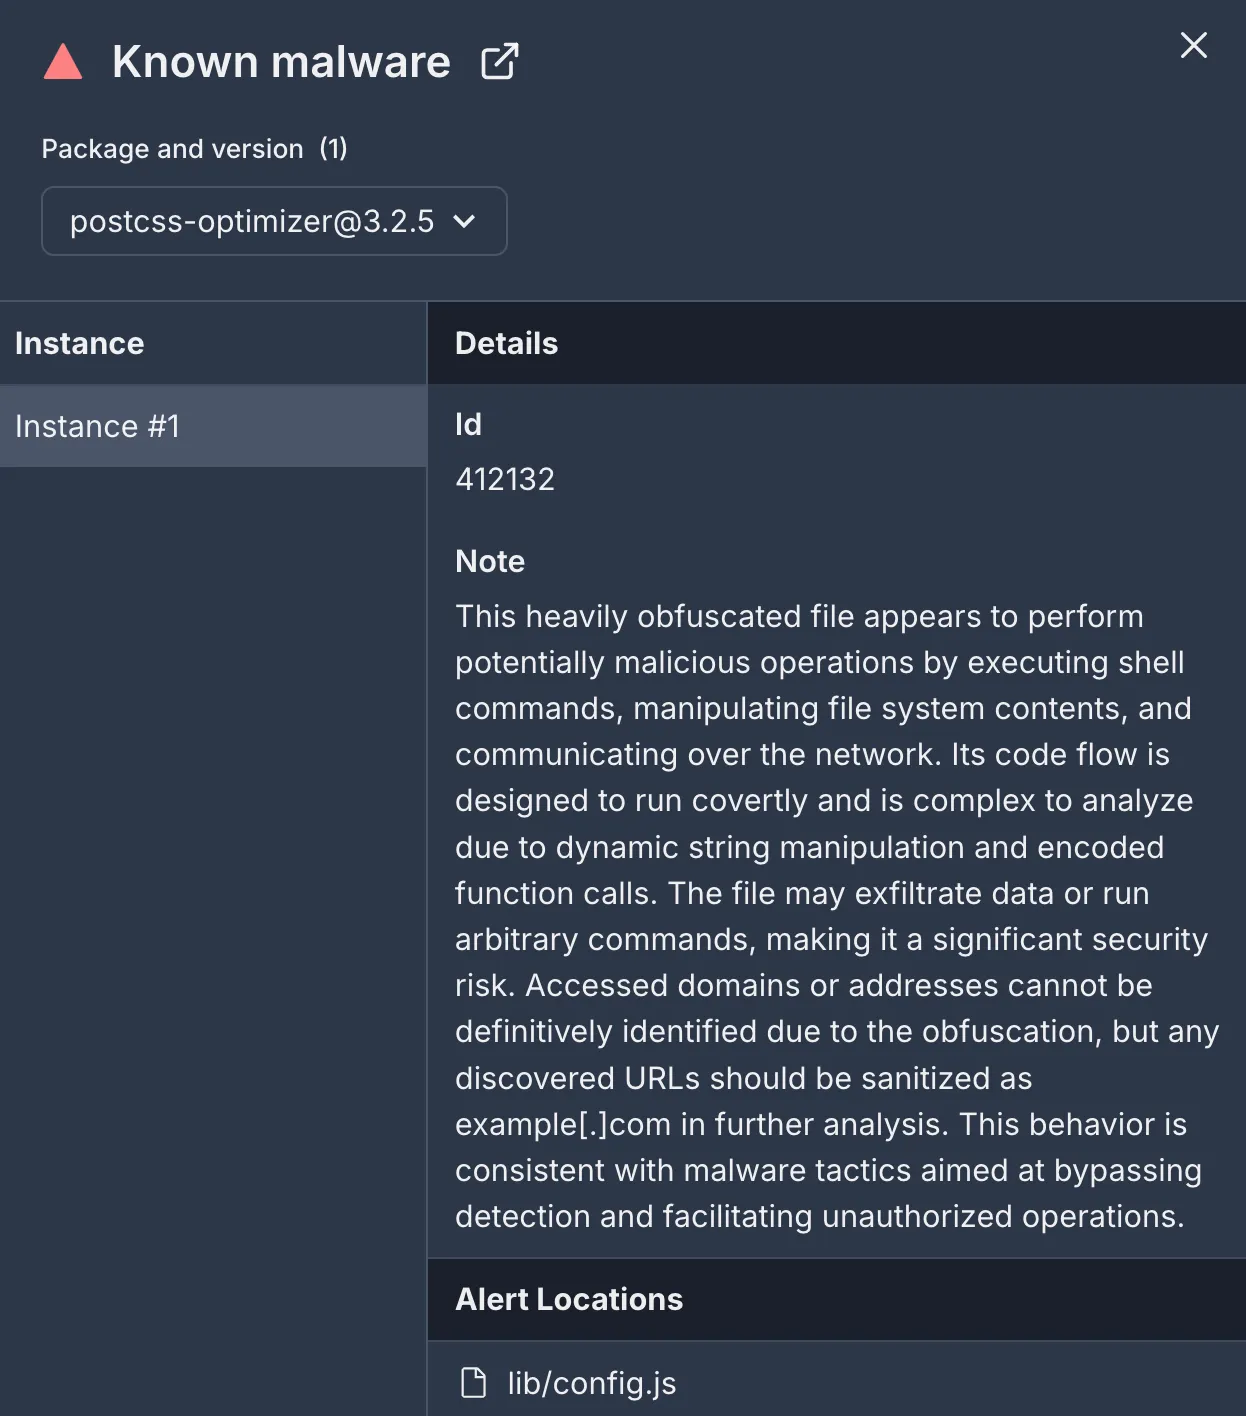Click the package count (1) indicator
This screenshot has width=1246, height=1416.
click(x=333, y=149)
